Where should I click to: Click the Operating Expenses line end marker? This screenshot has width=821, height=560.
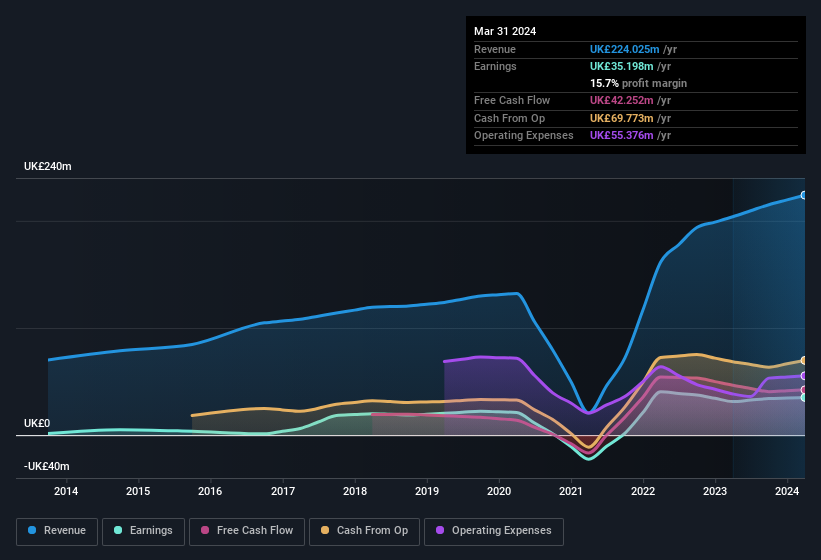(x=804, y=376)
